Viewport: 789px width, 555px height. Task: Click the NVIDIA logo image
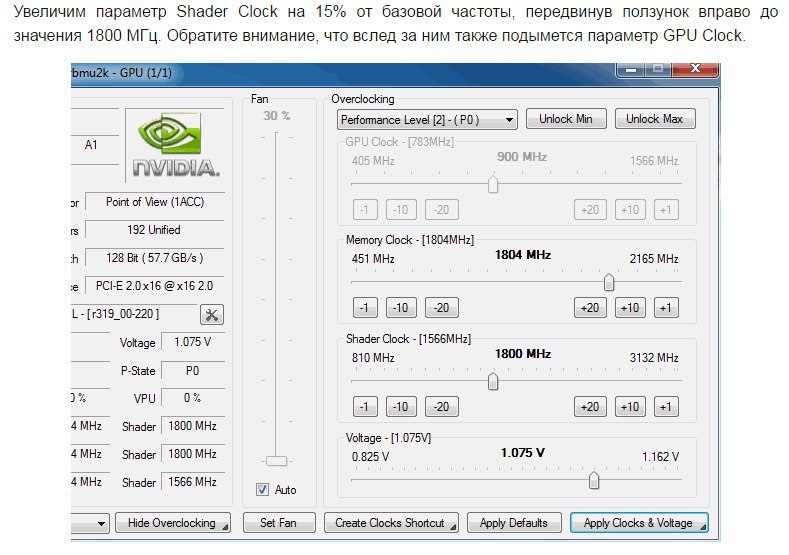pyautogui.click(x=176, y=145)
